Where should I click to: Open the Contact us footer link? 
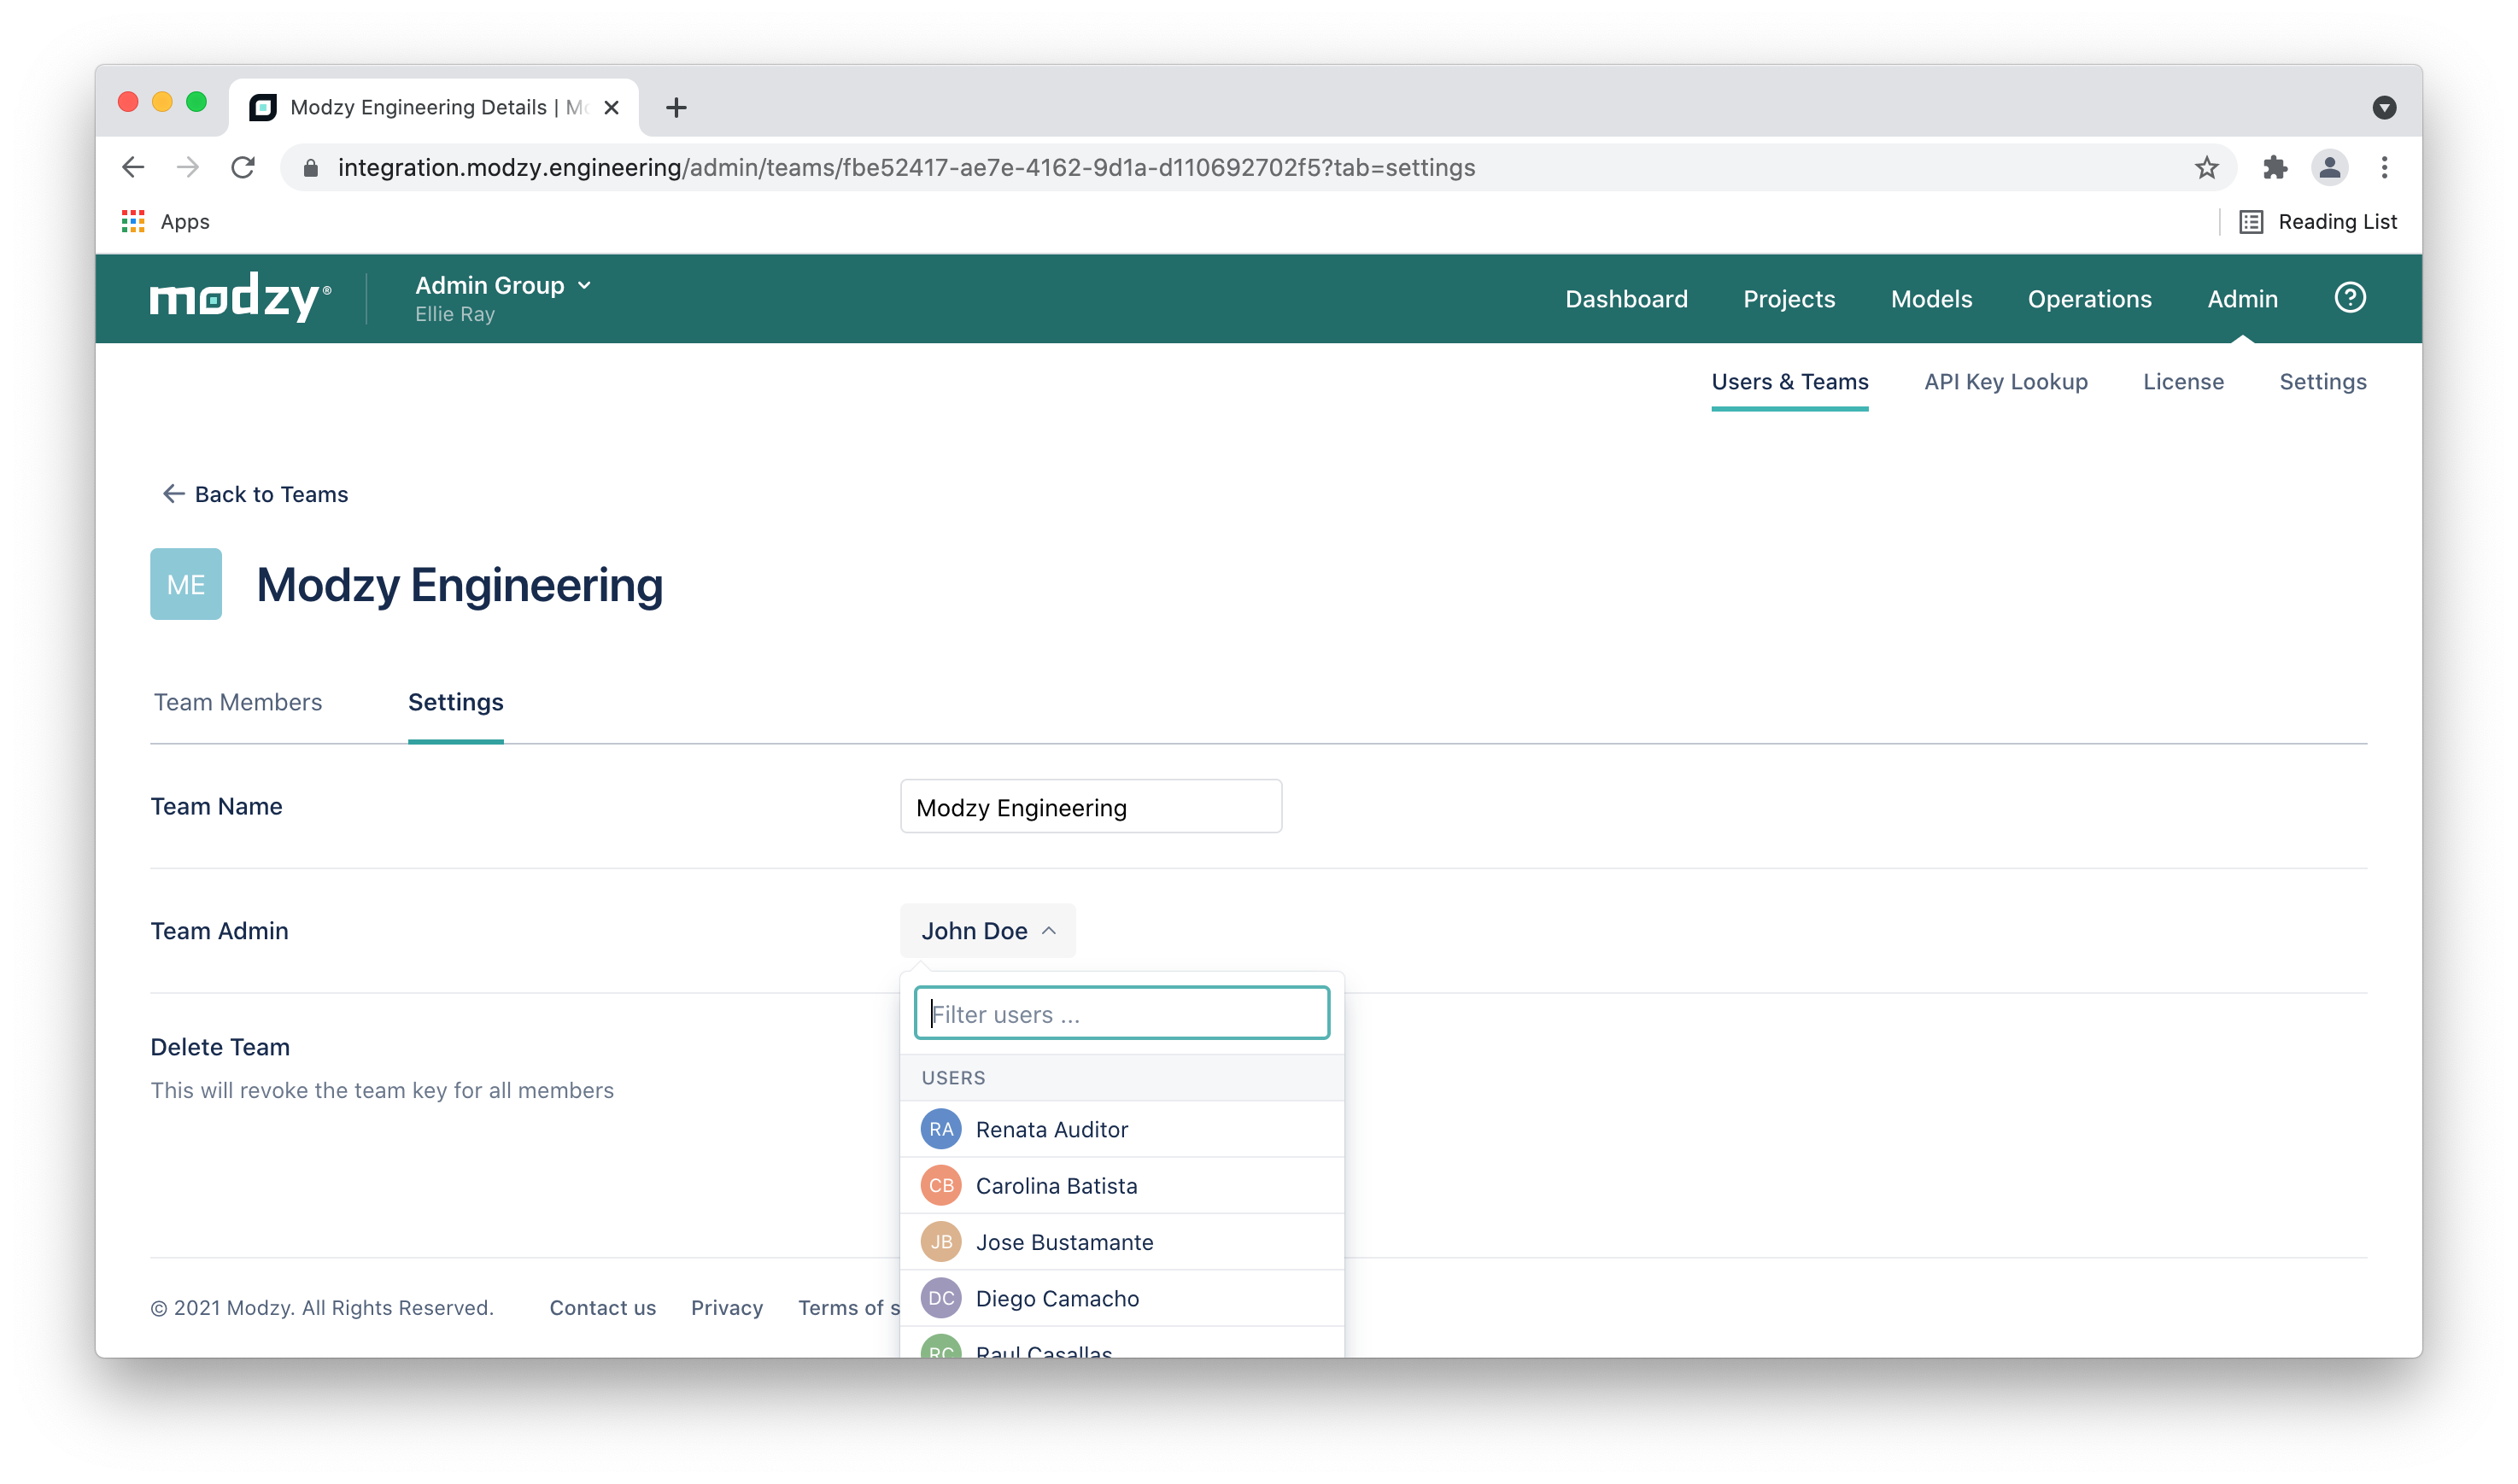click(602, 1308)
